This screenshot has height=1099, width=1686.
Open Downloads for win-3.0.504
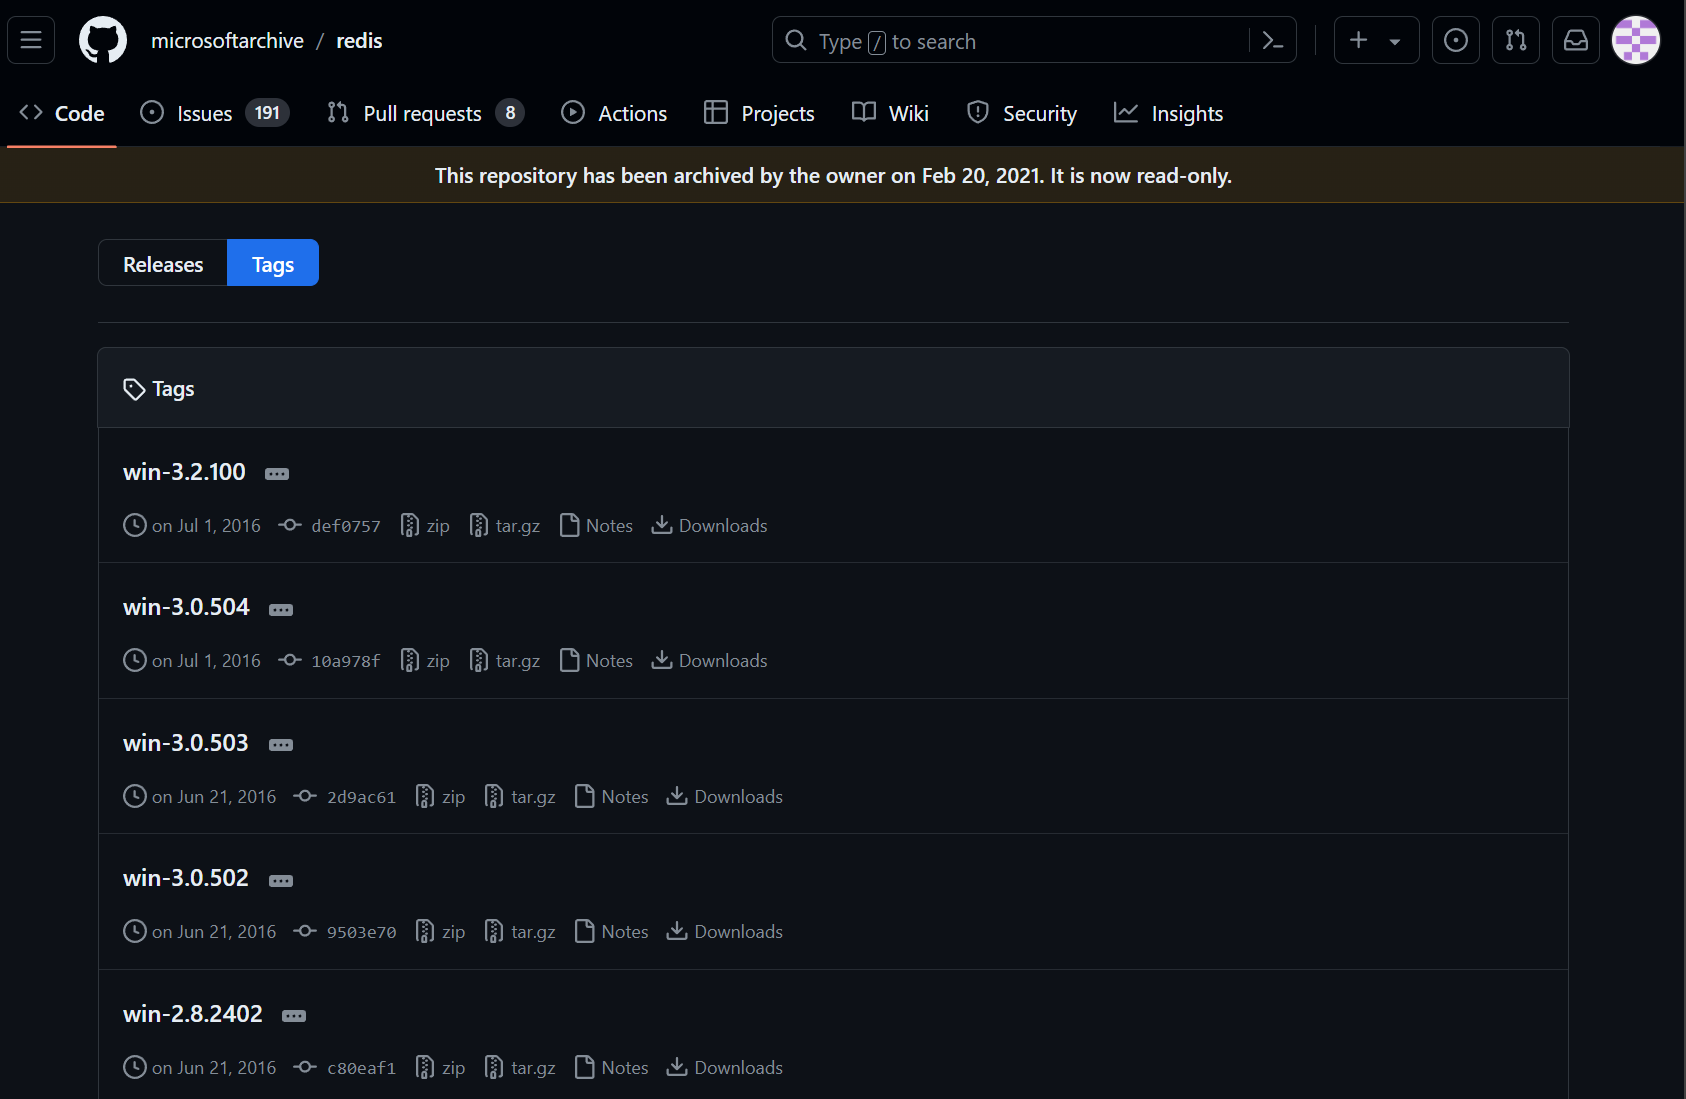tap(710, 660)
